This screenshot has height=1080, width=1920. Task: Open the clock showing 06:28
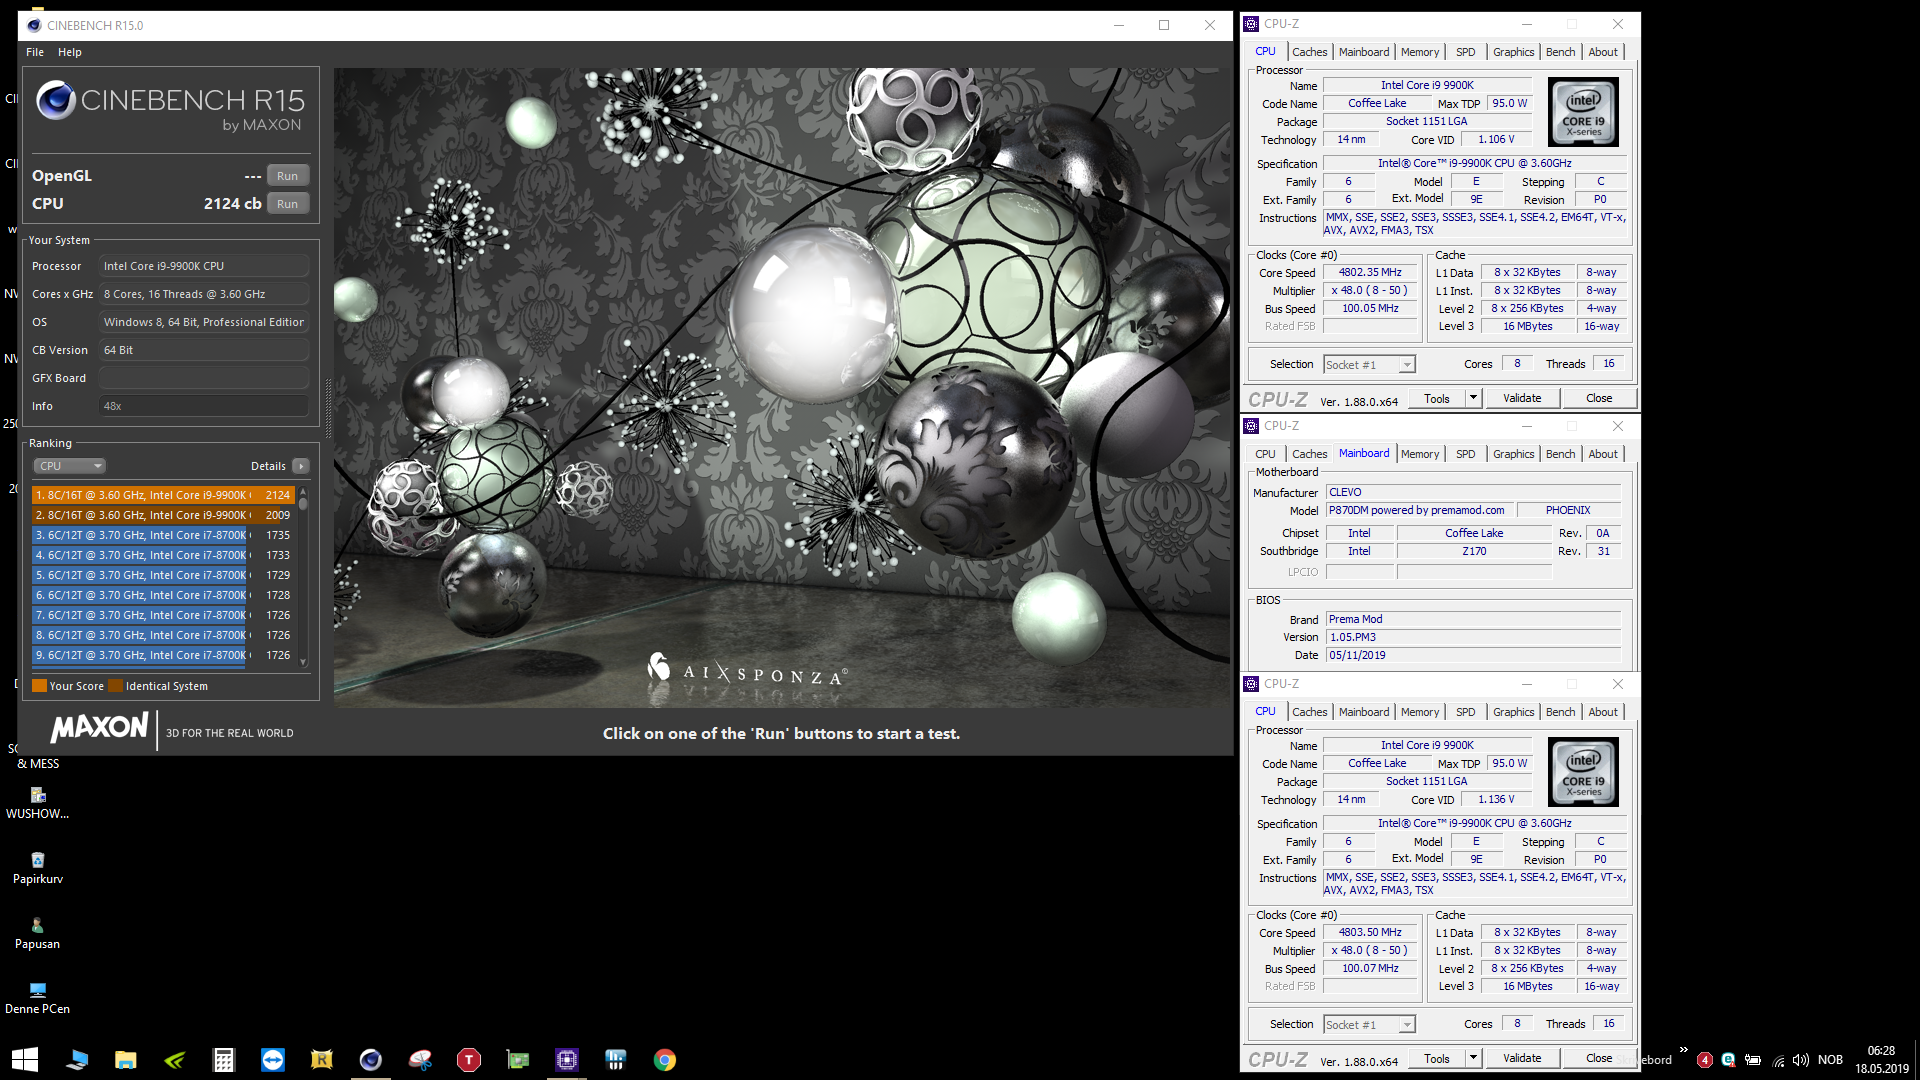pyautogui.click(x=1881, y=1060)
